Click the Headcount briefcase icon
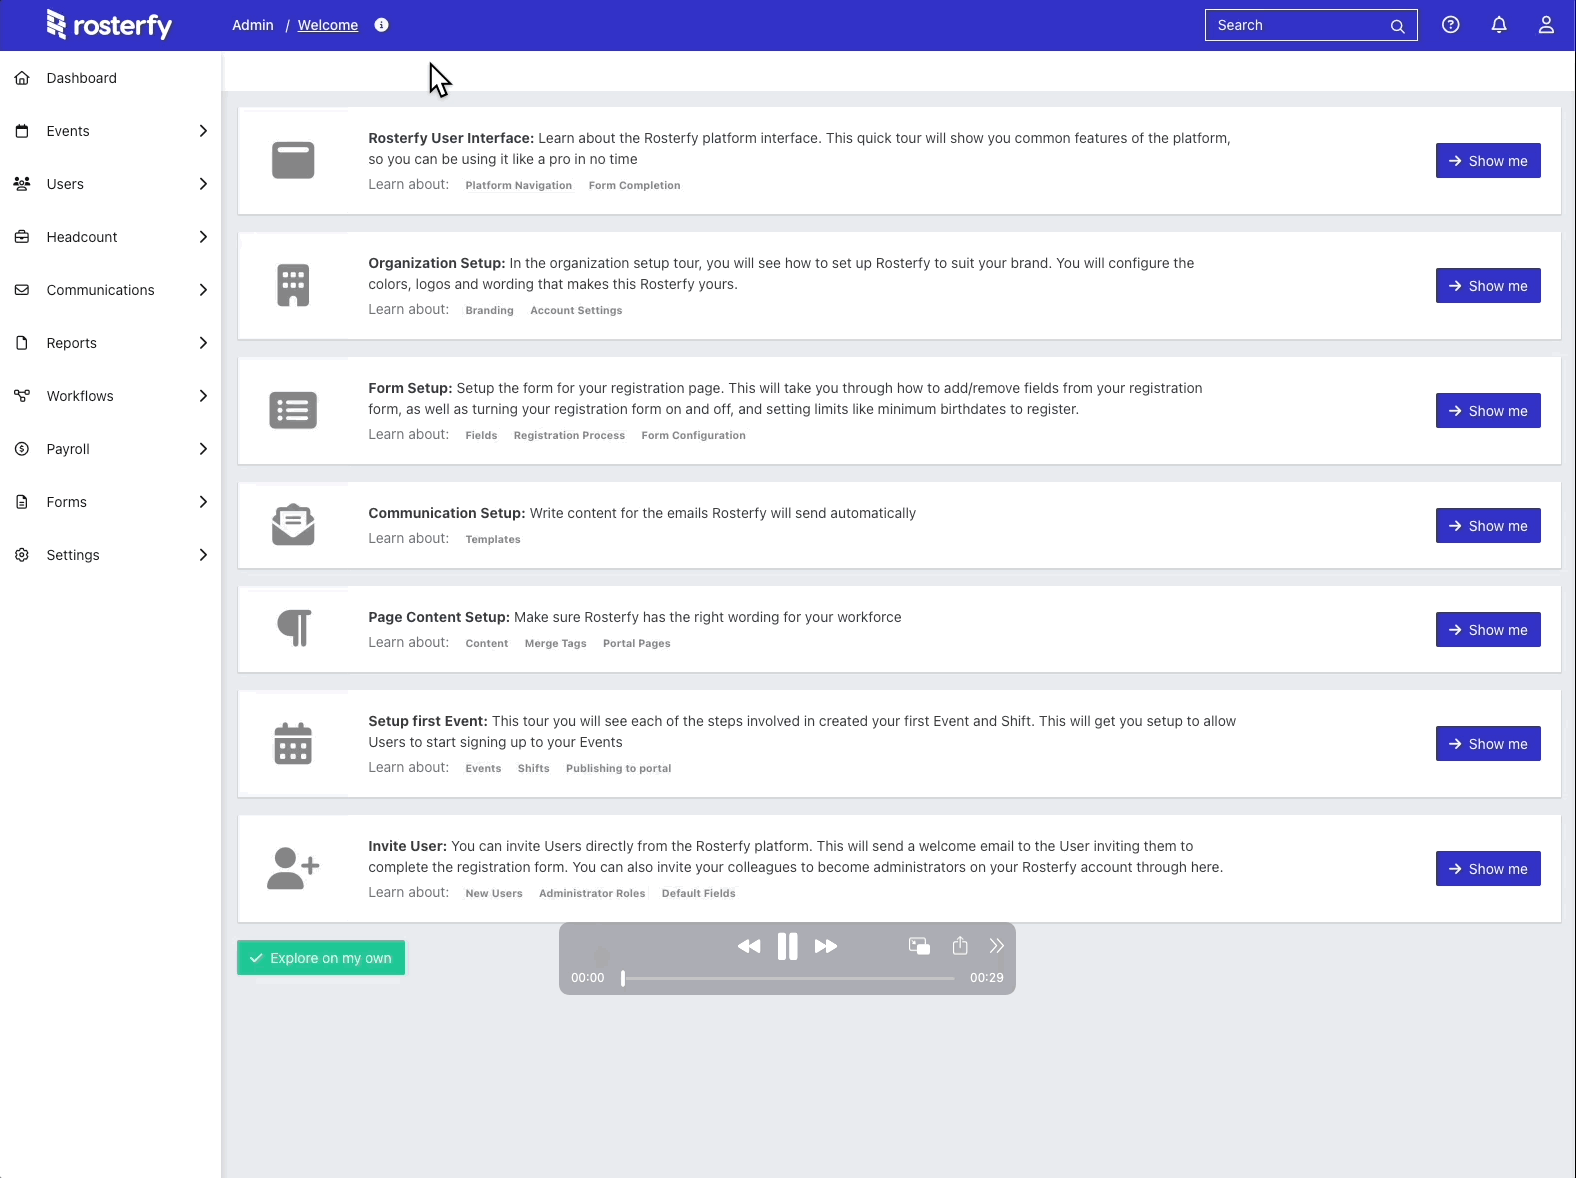This screenshot has width=1576, height=1178. (x=22, y=237)
